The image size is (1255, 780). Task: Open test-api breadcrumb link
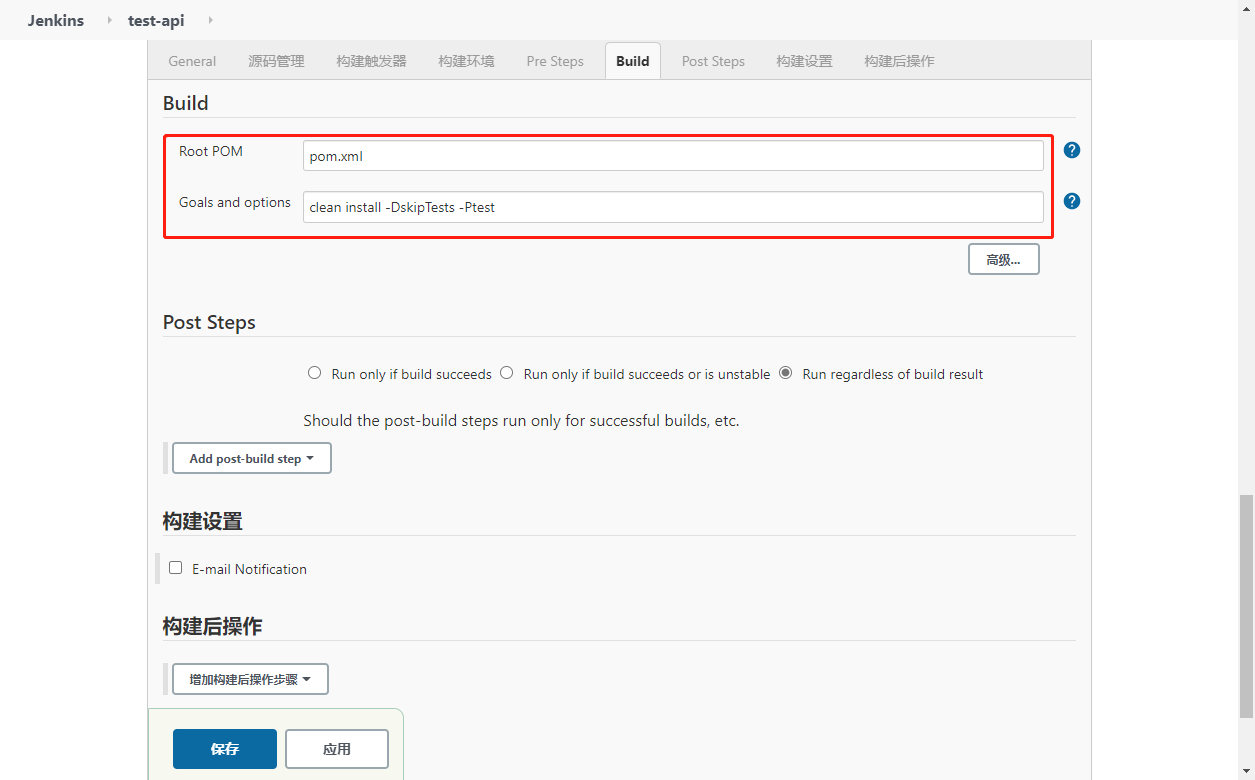pos(156,20)
